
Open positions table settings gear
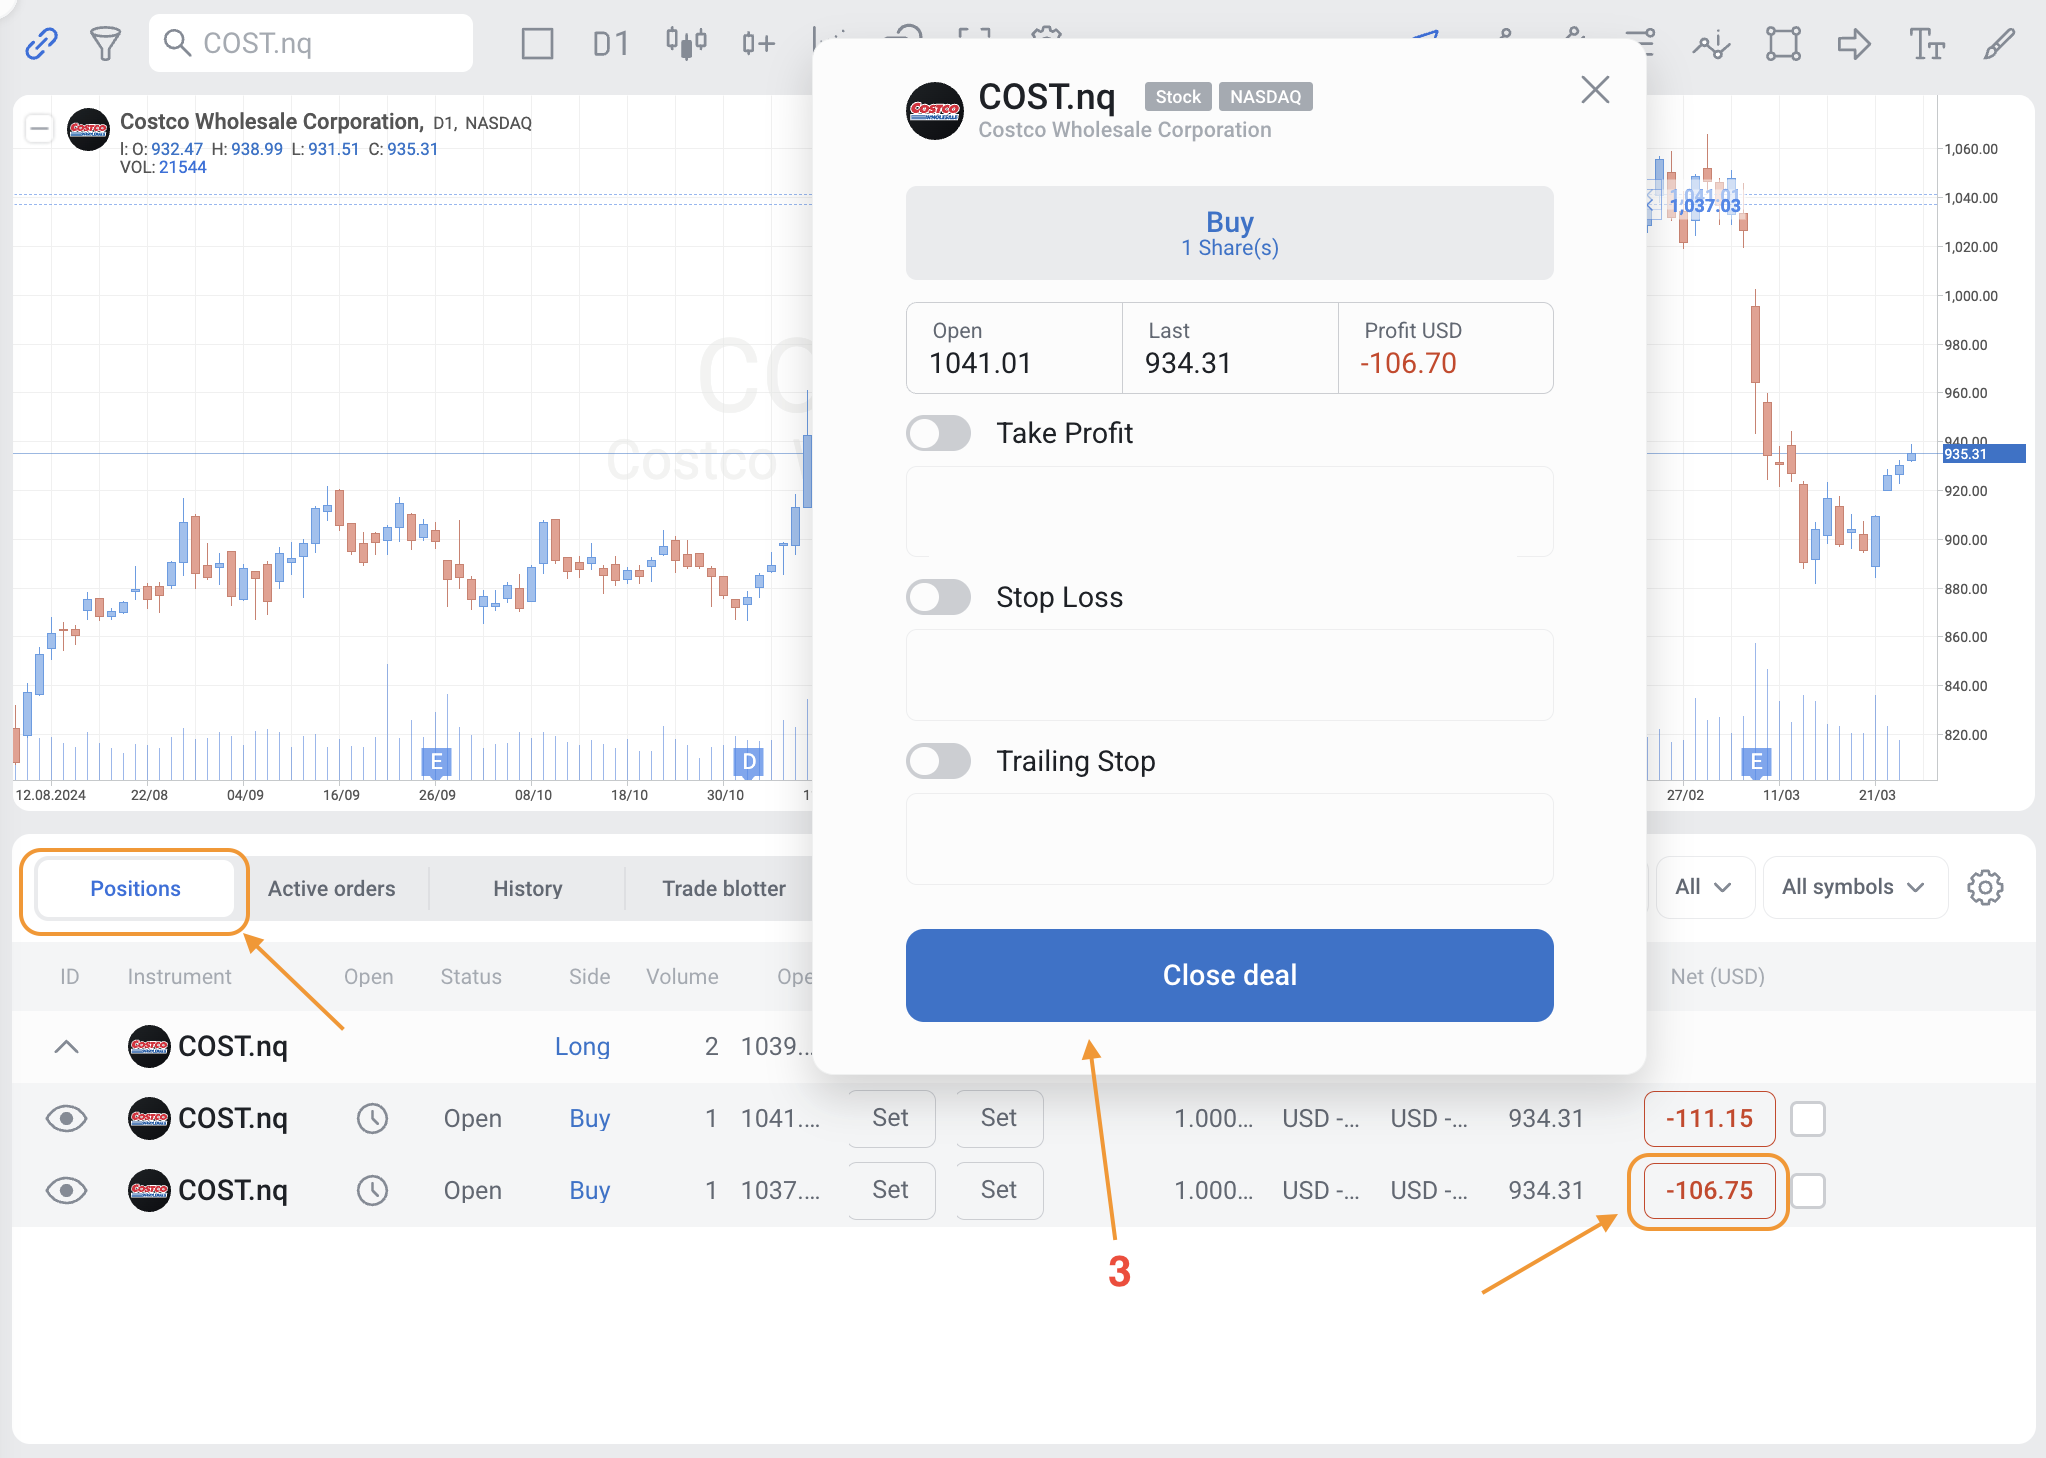[1985, 887]
